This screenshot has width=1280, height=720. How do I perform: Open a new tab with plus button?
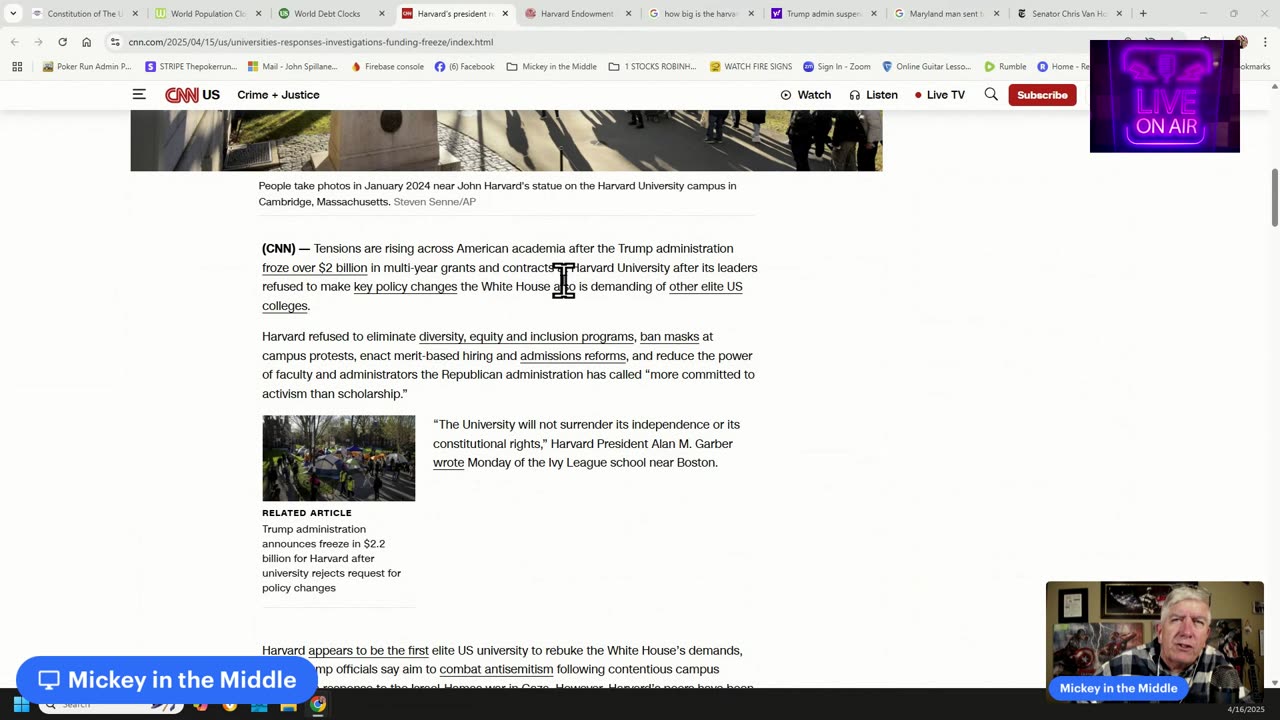tap(1143, 14)
